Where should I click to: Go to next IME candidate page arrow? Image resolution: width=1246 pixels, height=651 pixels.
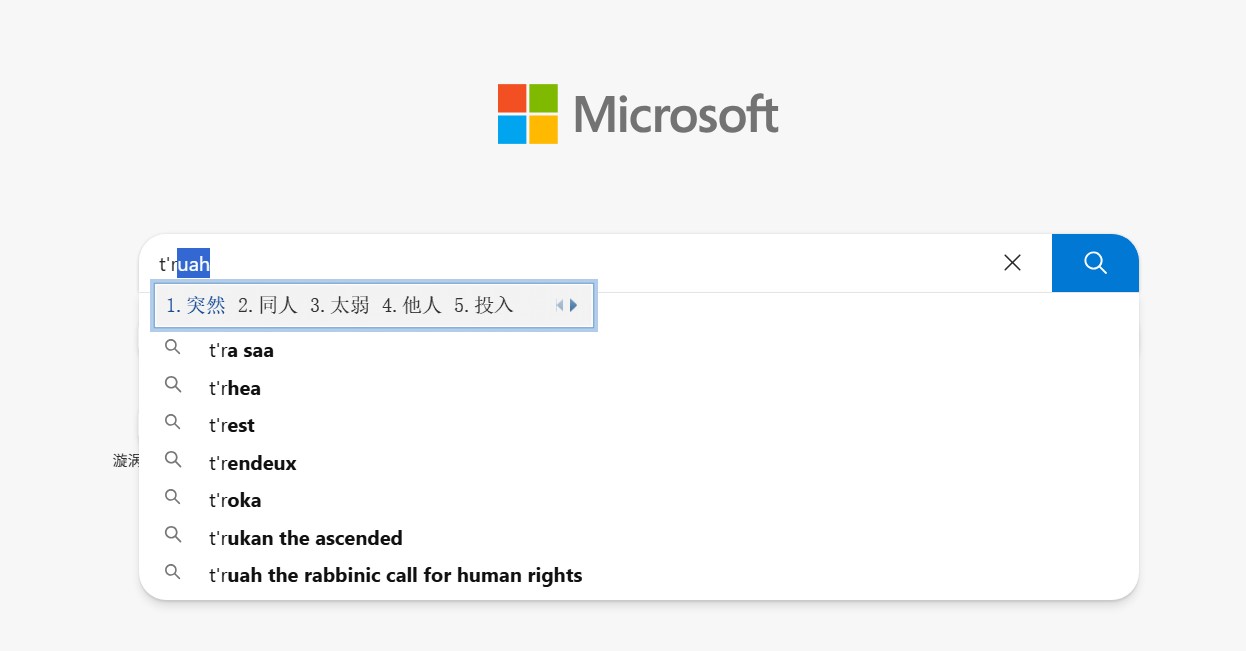click(x=574, y=305)
